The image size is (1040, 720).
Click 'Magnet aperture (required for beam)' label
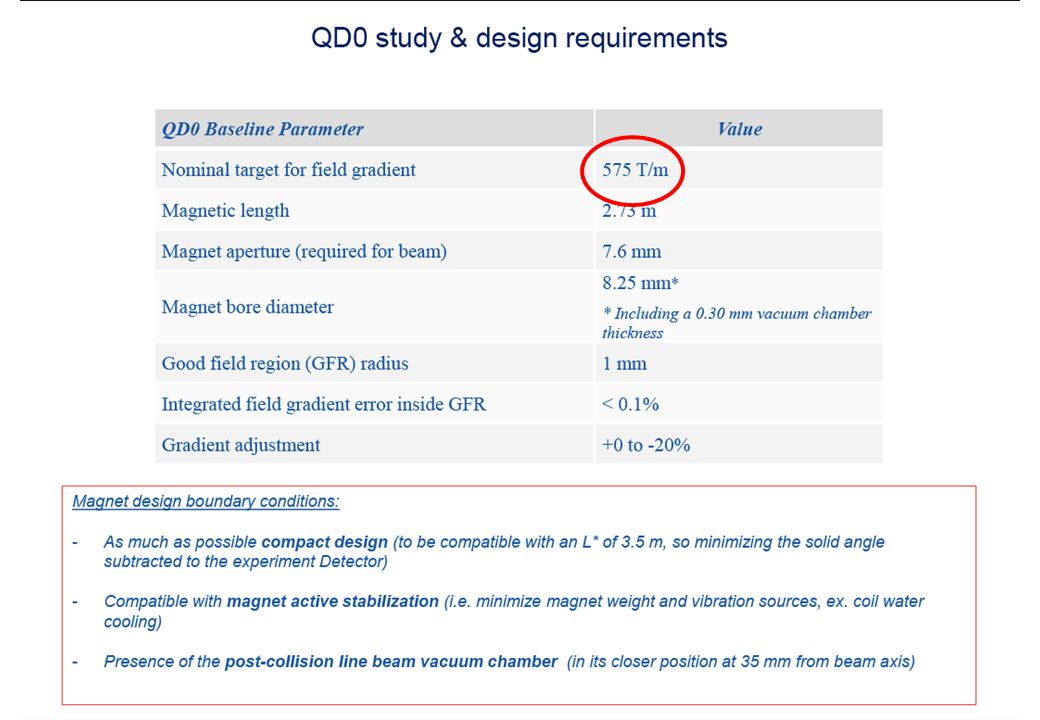click(x=304, y=252)
